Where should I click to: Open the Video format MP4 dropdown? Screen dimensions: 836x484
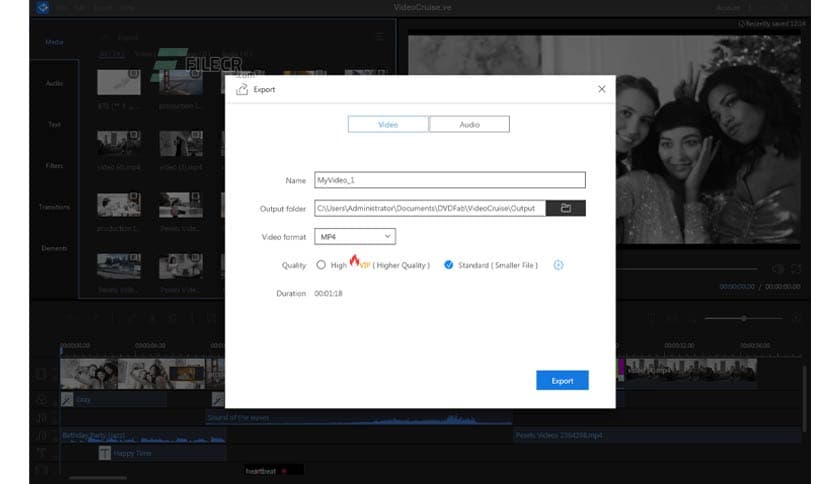coord(355,236)
